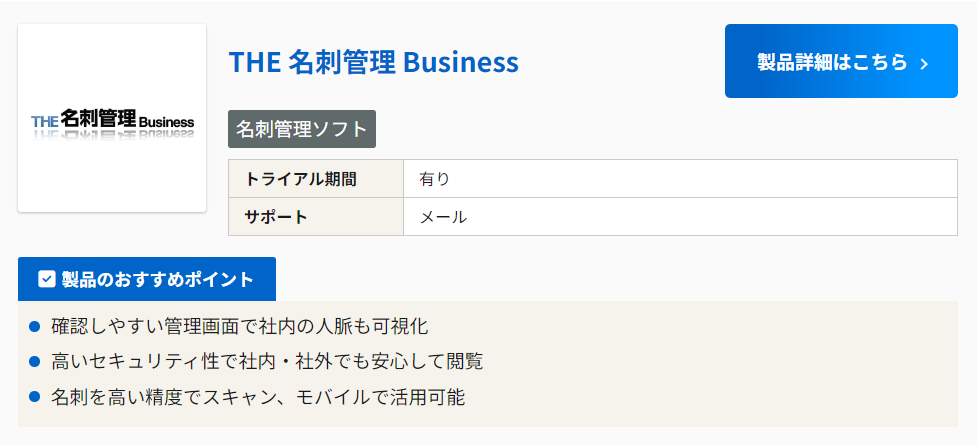Select the 製品のおすすめポイント tab label
The width and height of the screenshot is (977, 445).
158,279
